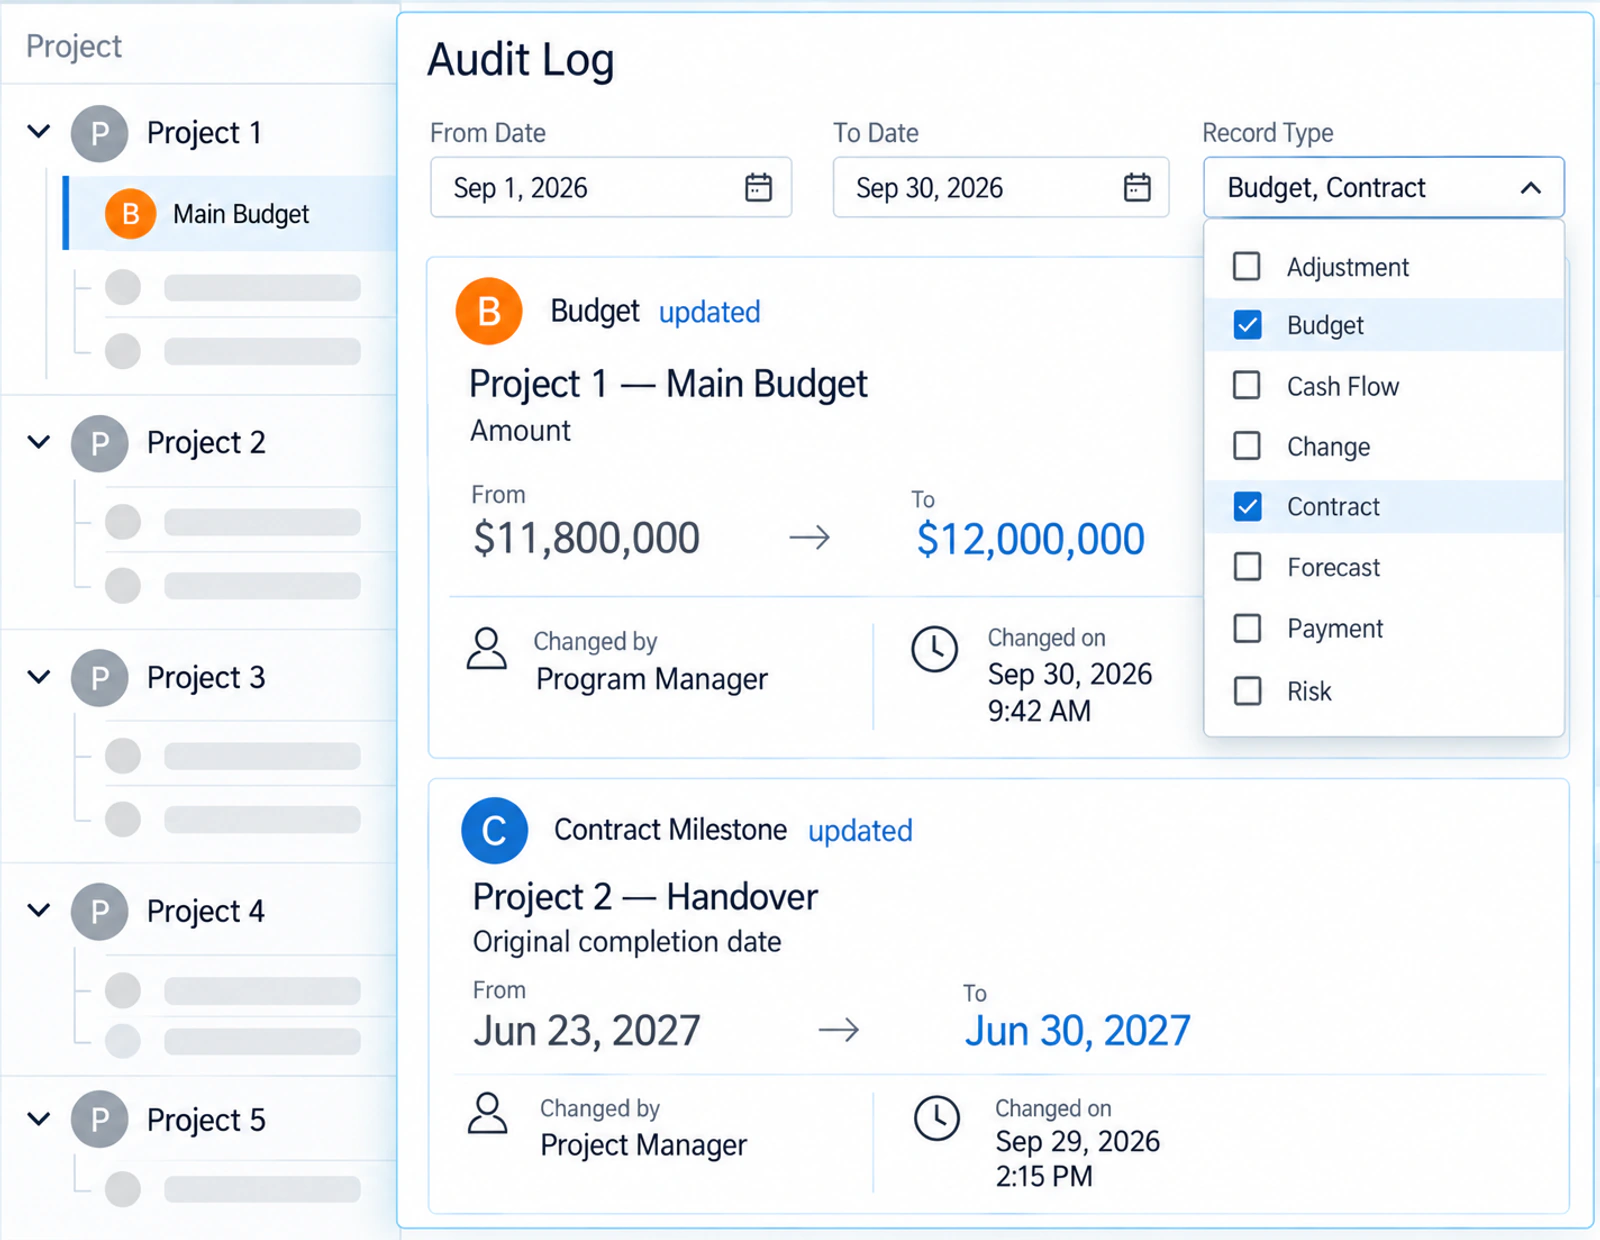Click the user icon beside Project Manager
This screenshot has width=1600, height=1240.
coord(488,1113)
